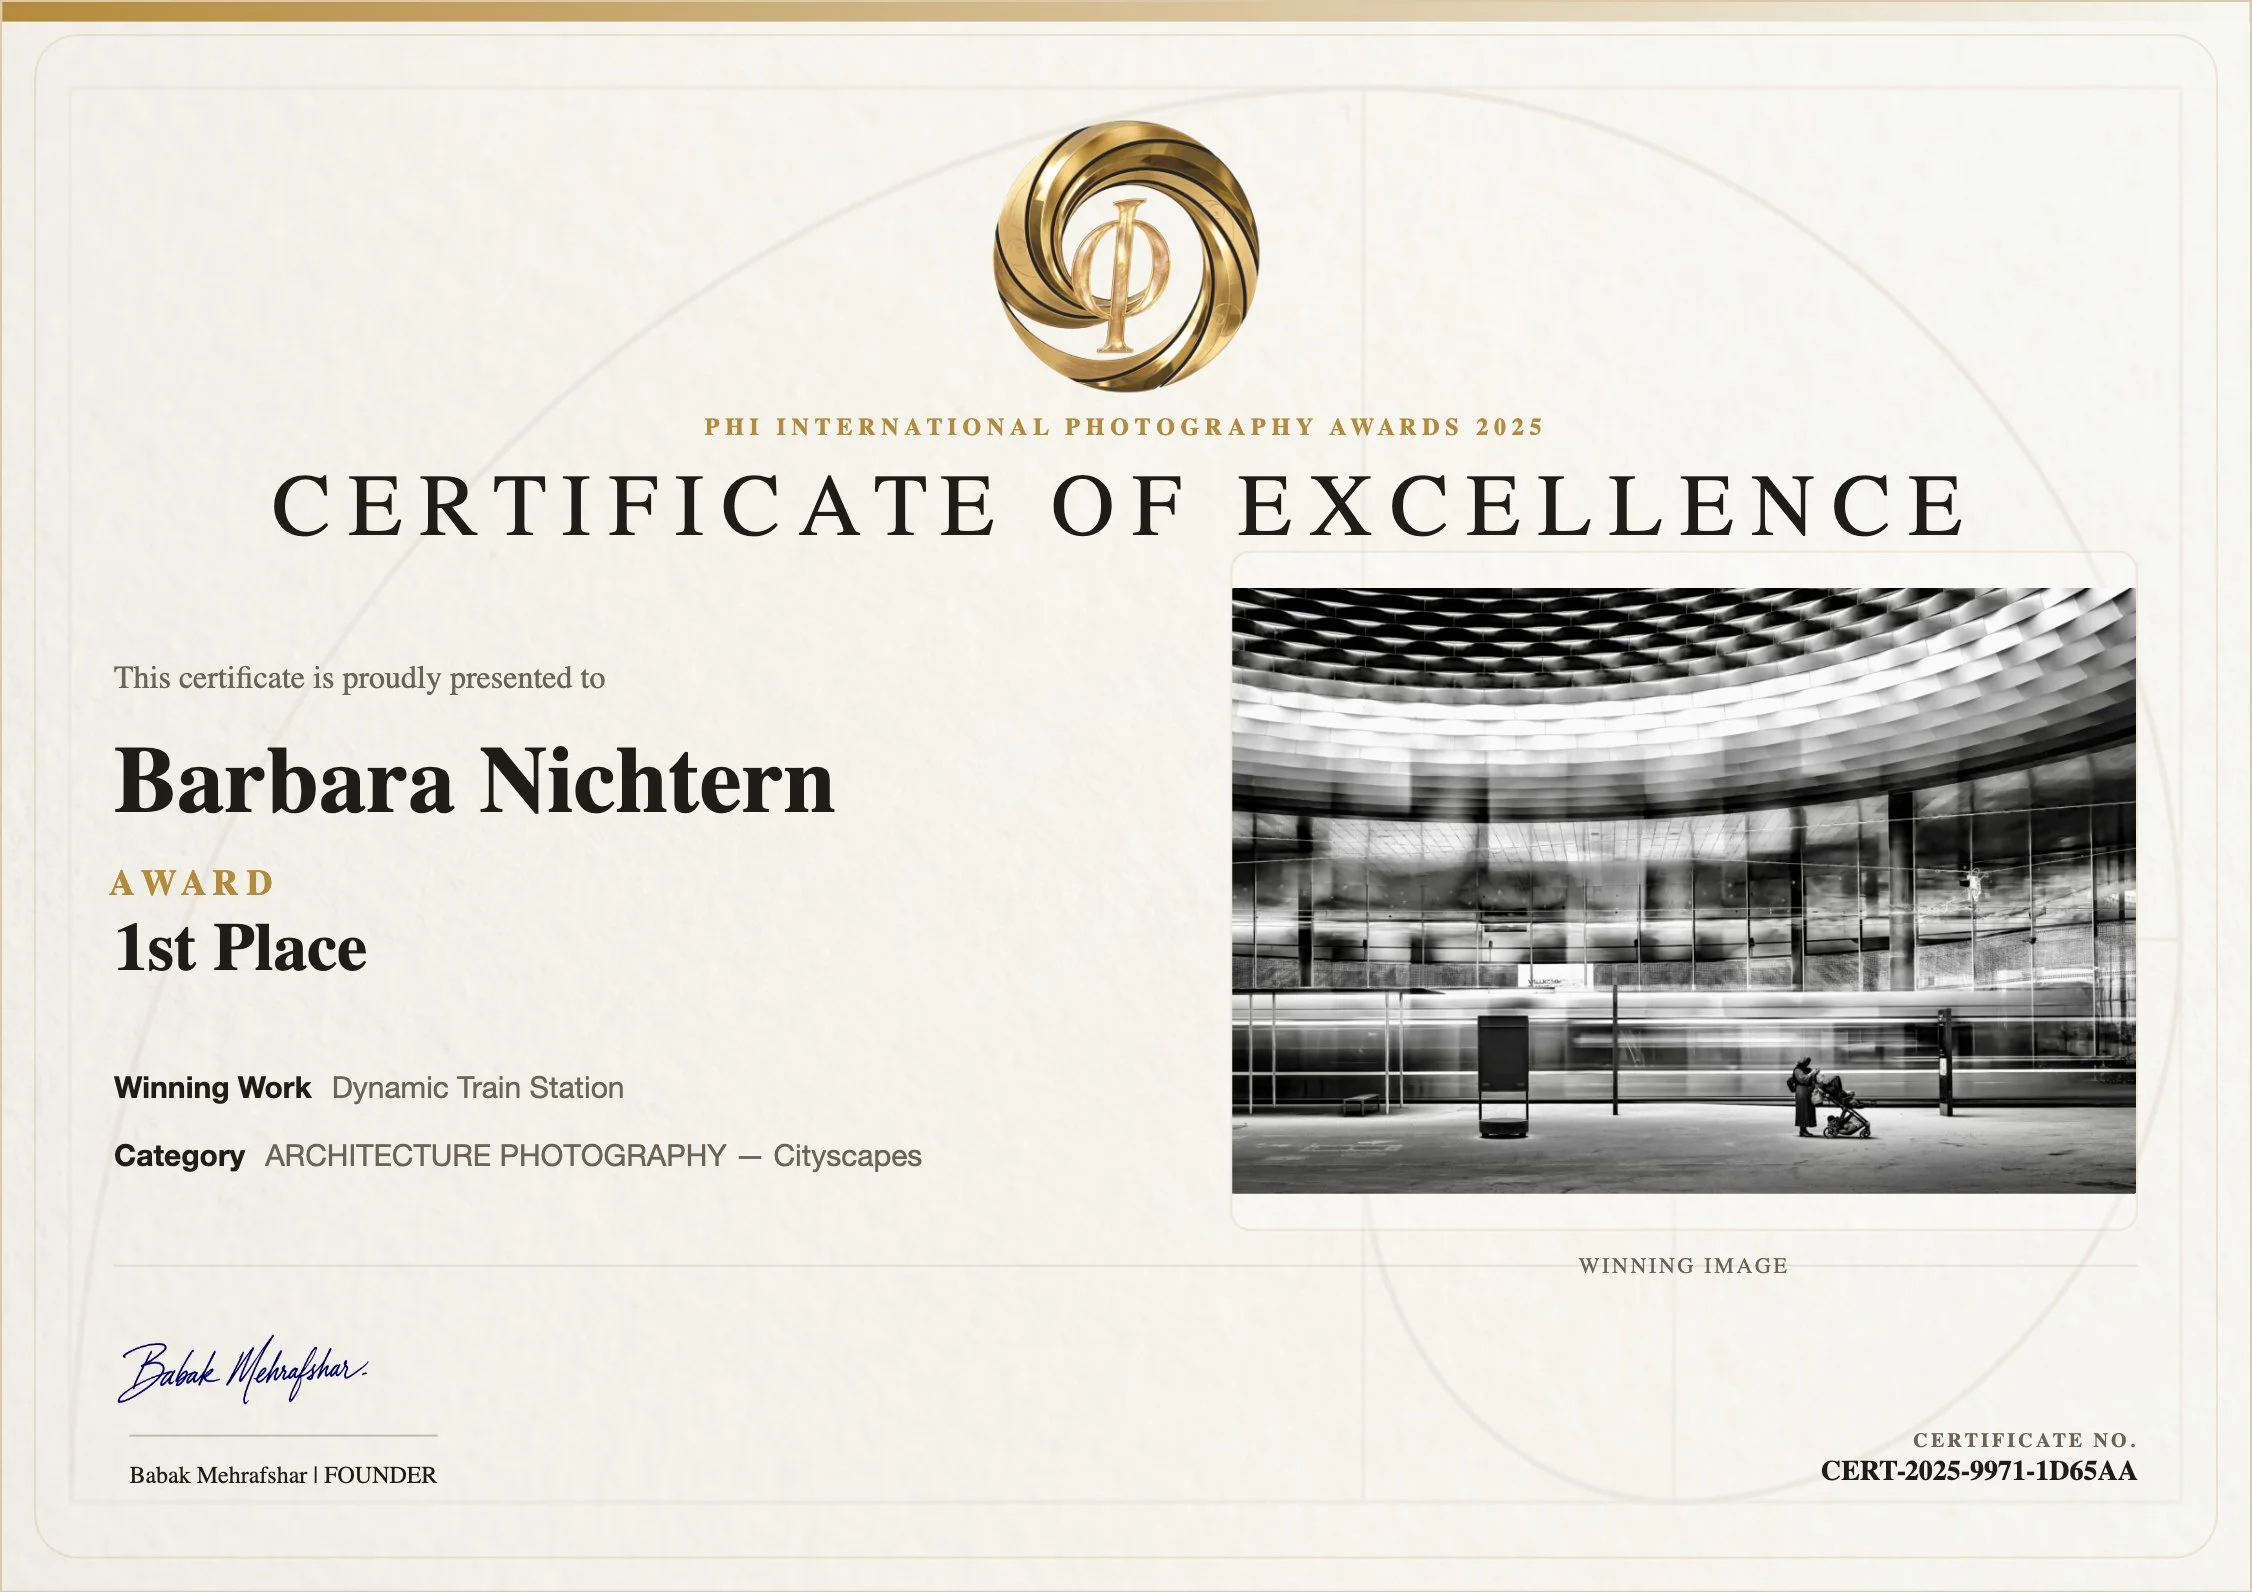The width and height of the screenshot is (2252, 1592).
Task: Click the "WINNING IMAGE" caption
Action: click(1683, 1266)
